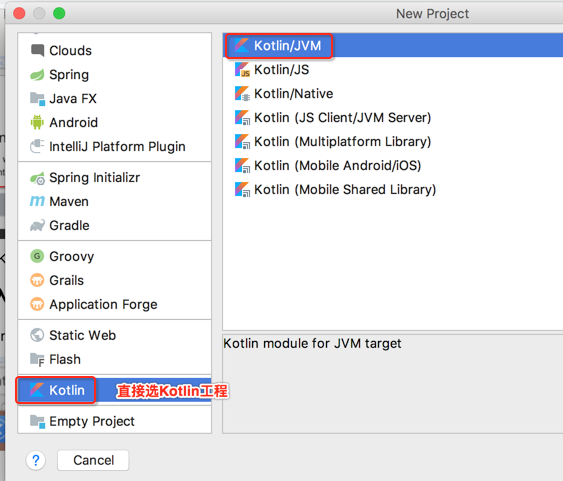Click the Java FX folder icon

pos(37,99)
